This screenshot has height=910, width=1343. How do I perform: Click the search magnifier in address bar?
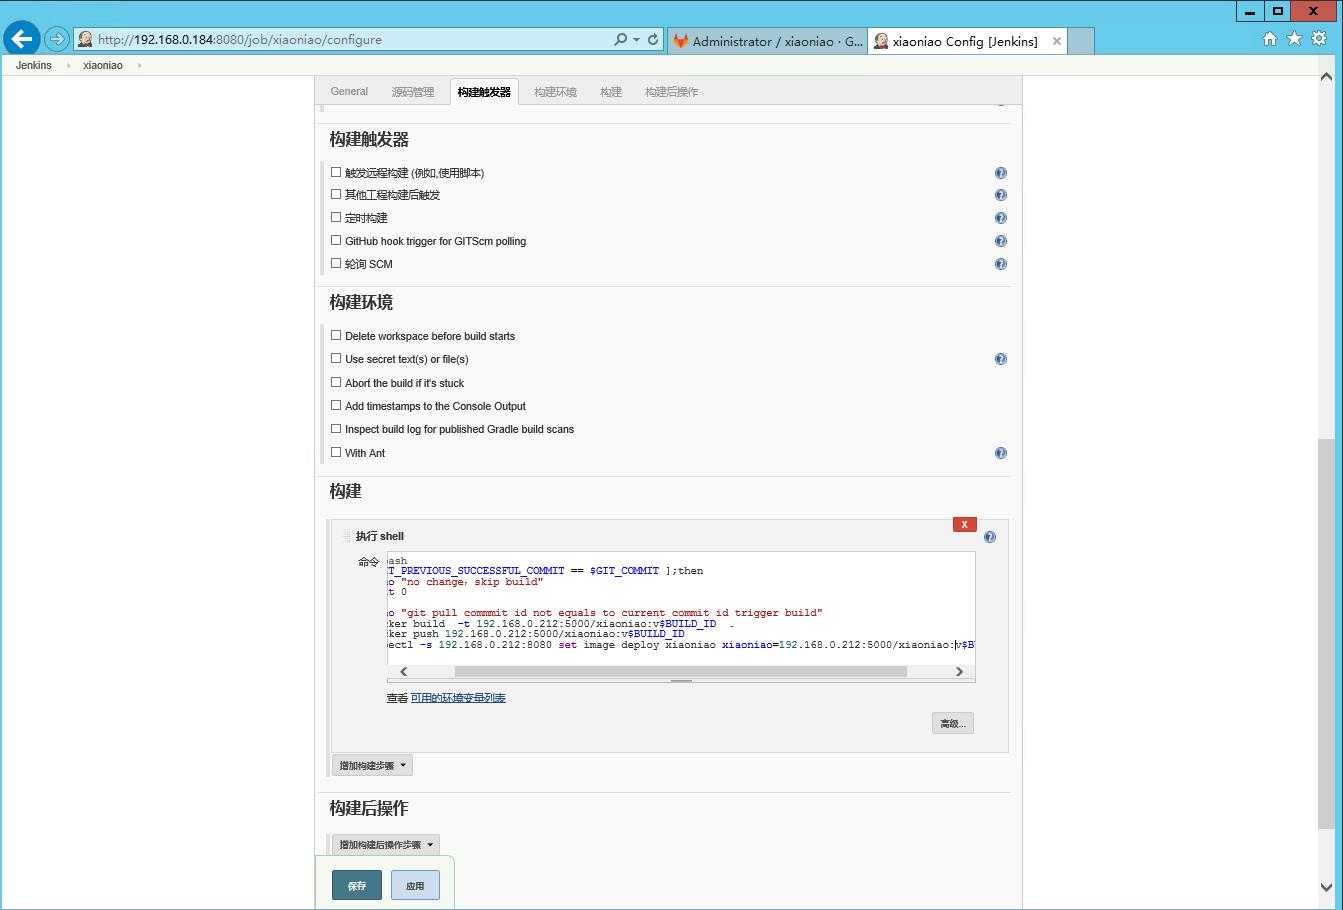click(x=621, y=39)
